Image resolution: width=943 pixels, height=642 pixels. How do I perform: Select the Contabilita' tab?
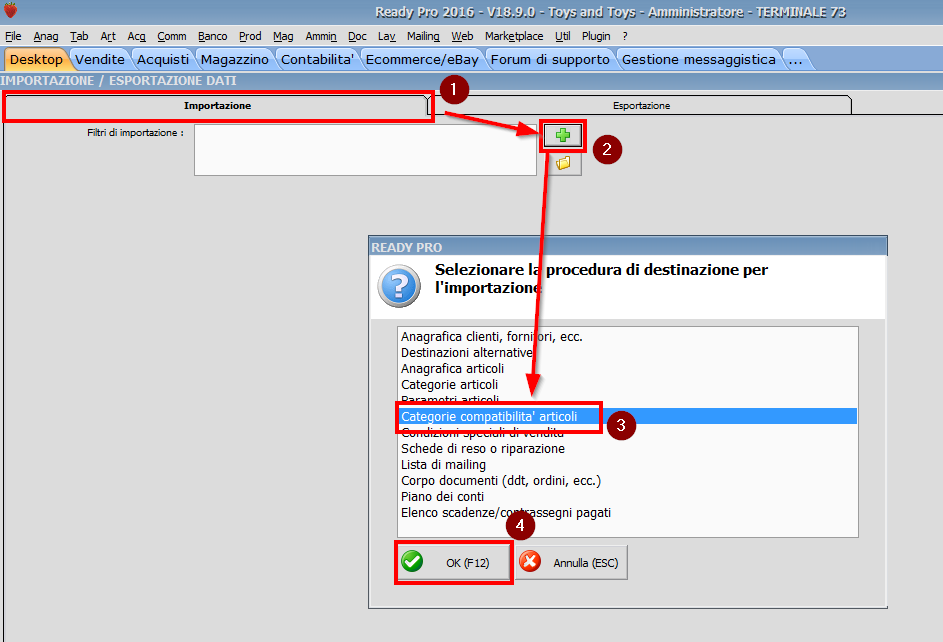[317, 60]
